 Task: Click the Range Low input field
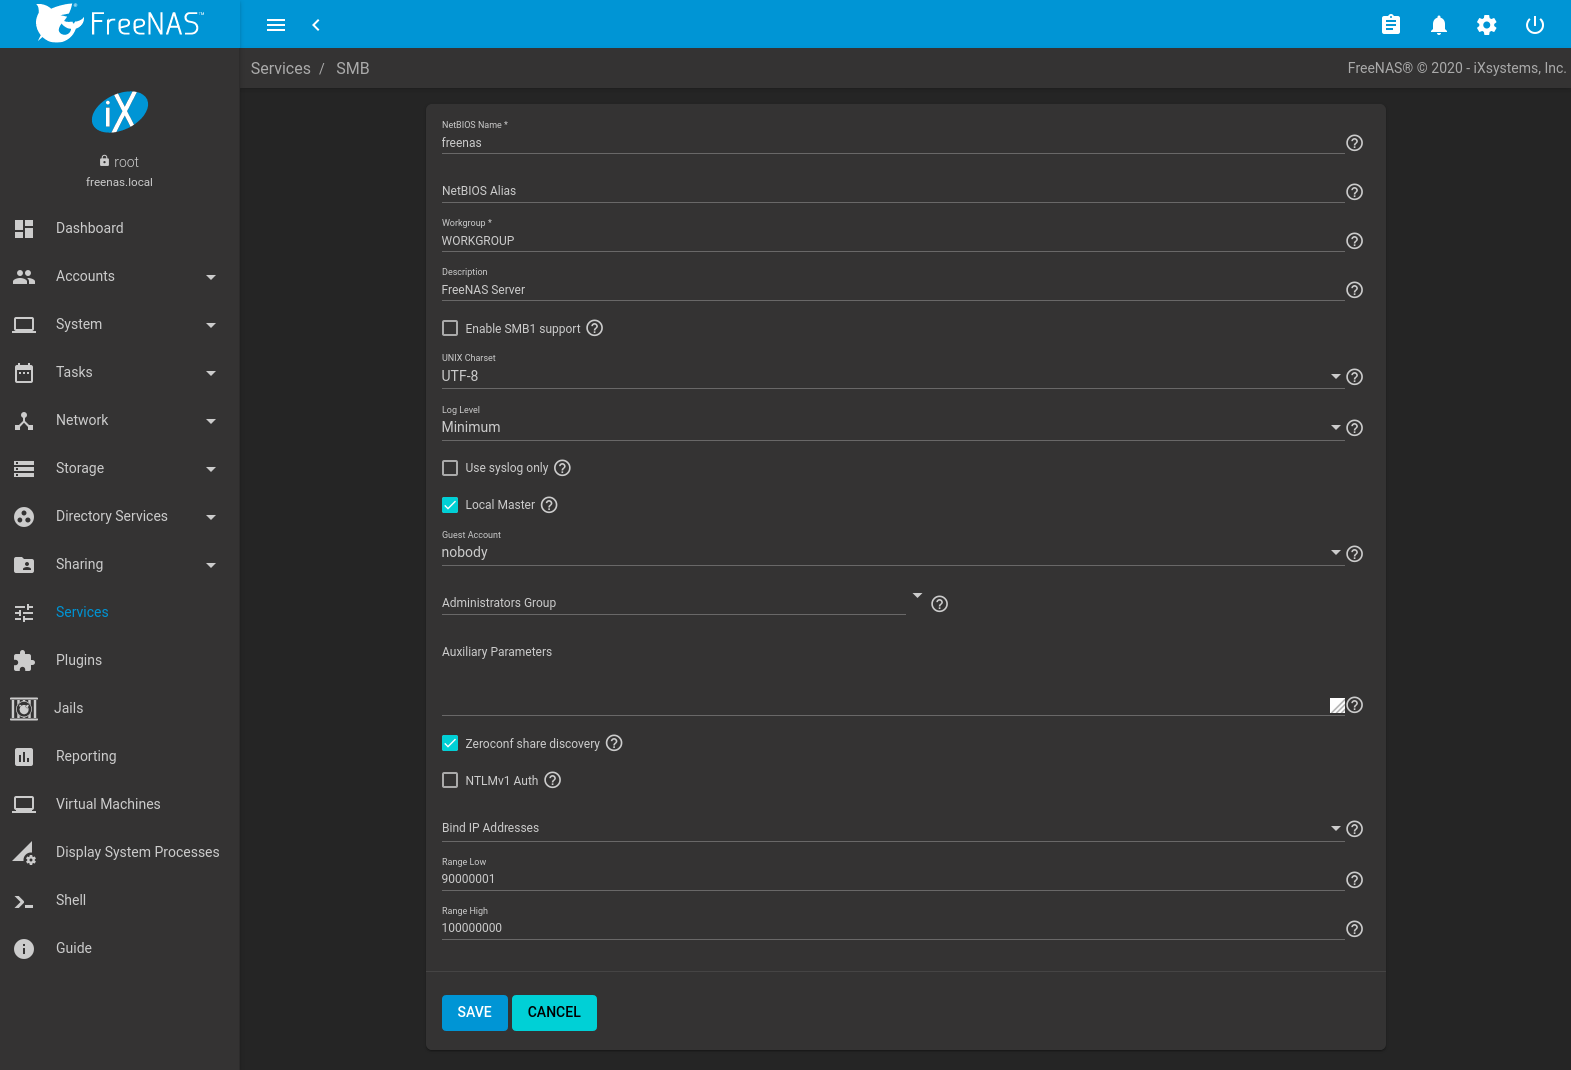pos(890,879)
